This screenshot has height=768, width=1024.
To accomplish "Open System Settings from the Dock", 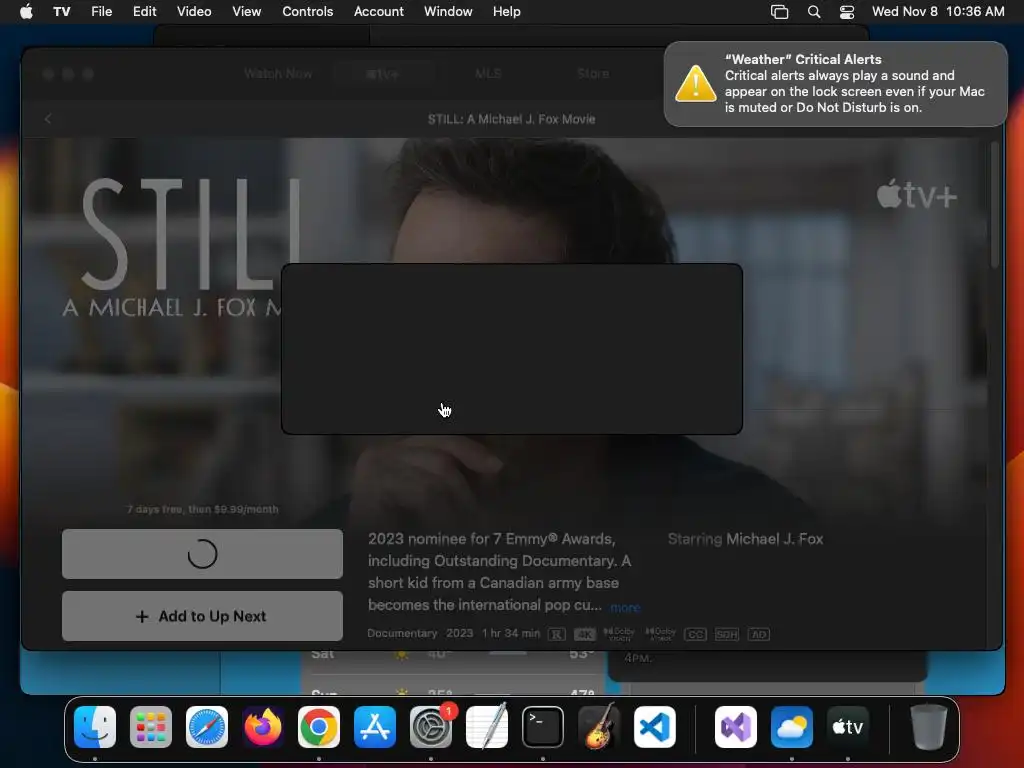I will coord(431,727).
